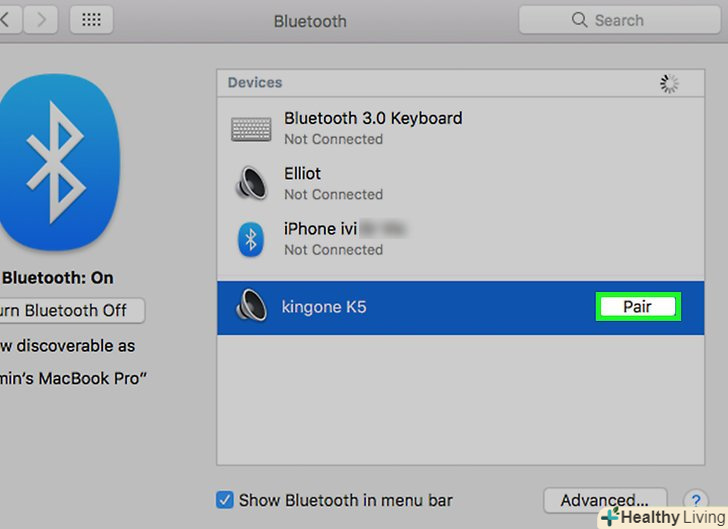The image size is (728, 529).
Task: Click the Bluetooth window title
Action: coord(310,21)
